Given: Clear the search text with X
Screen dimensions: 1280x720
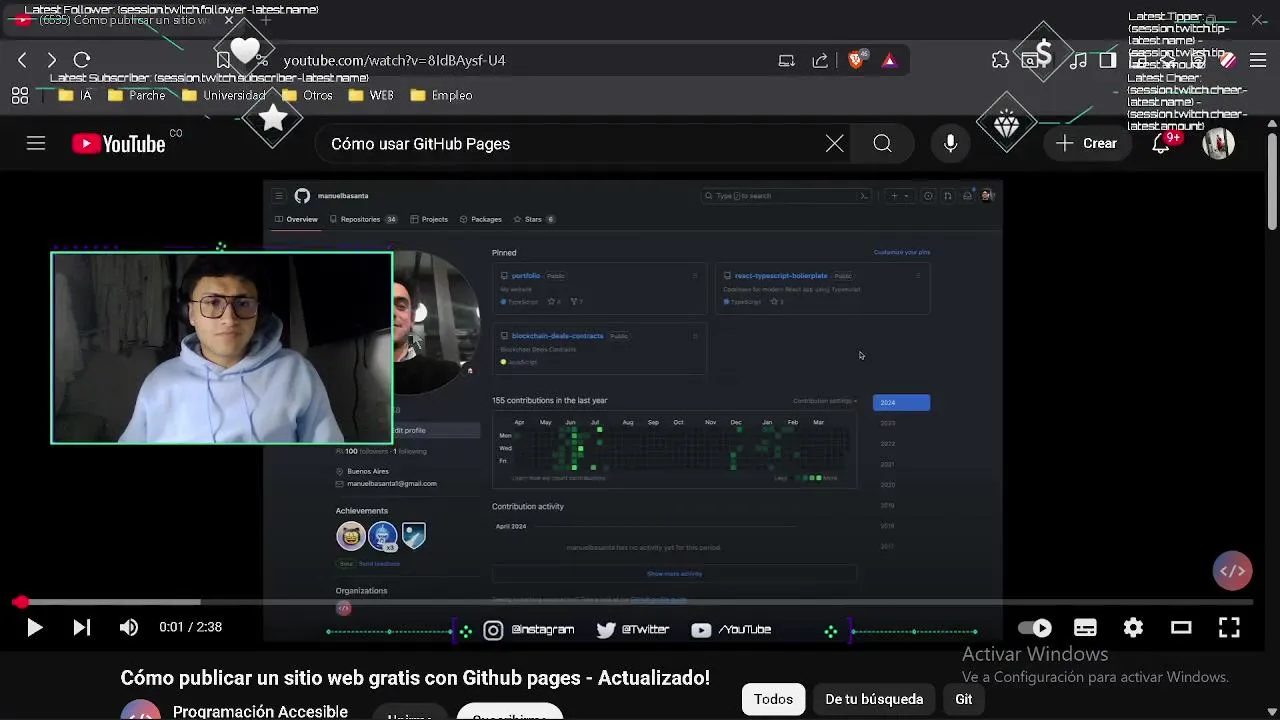Looking at the screenshot, I should (x=835, y=144).
